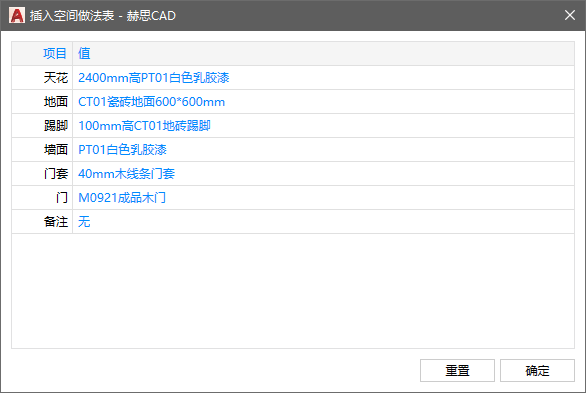The width and height of the screenshot is (586, 393).
Task: Confirm with the 确定 button
Action: (537, 371)
